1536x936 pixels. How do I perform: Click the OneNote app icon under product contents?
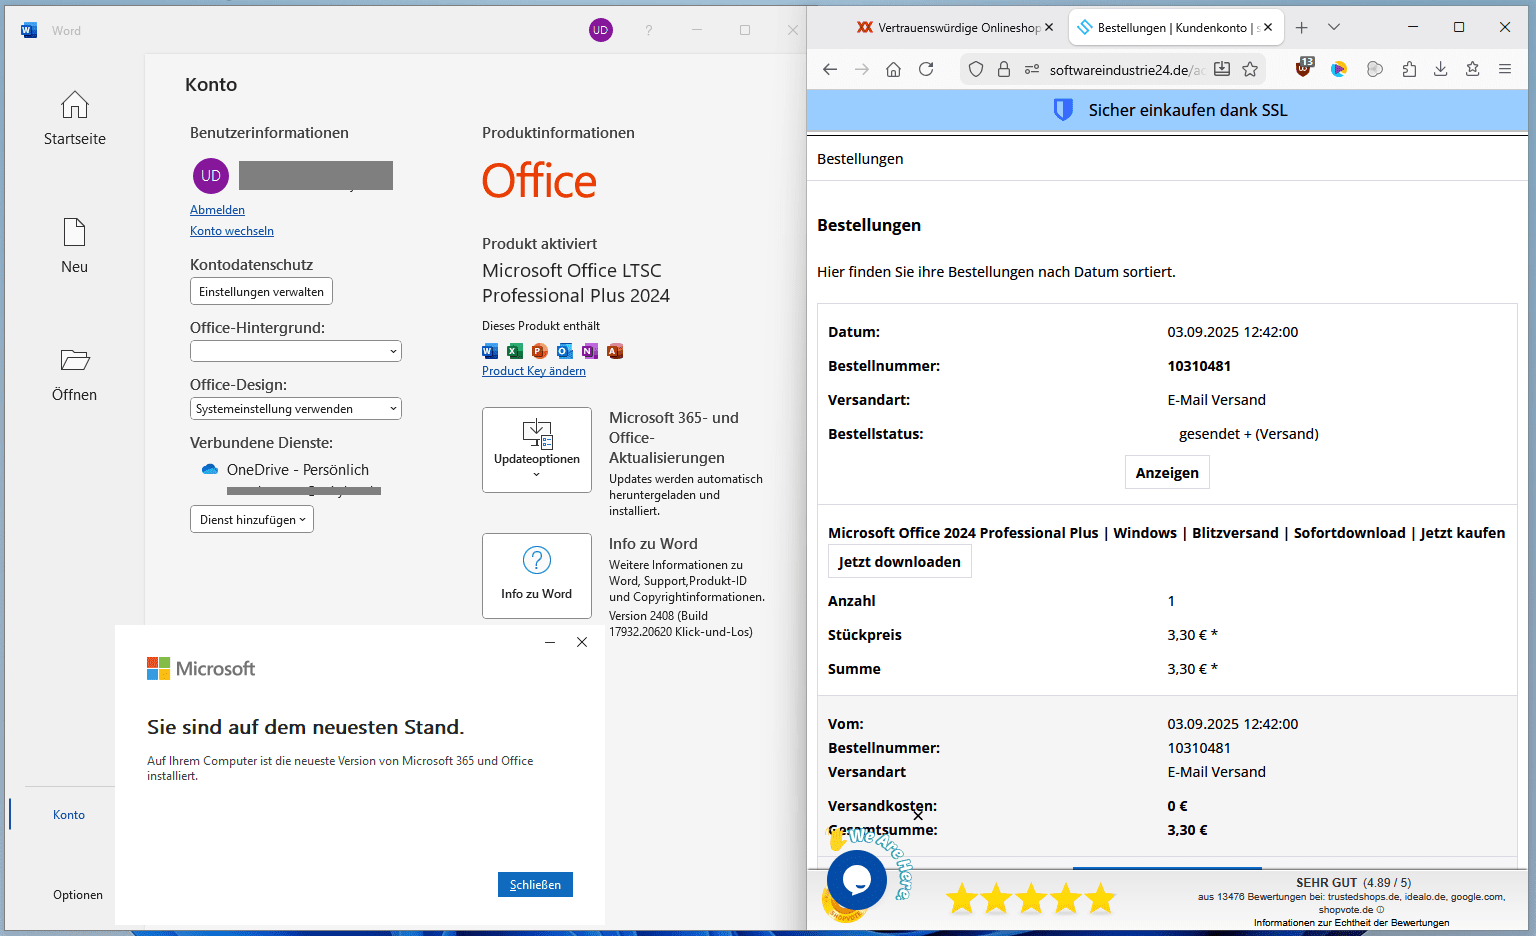click(x=590, y=351)
